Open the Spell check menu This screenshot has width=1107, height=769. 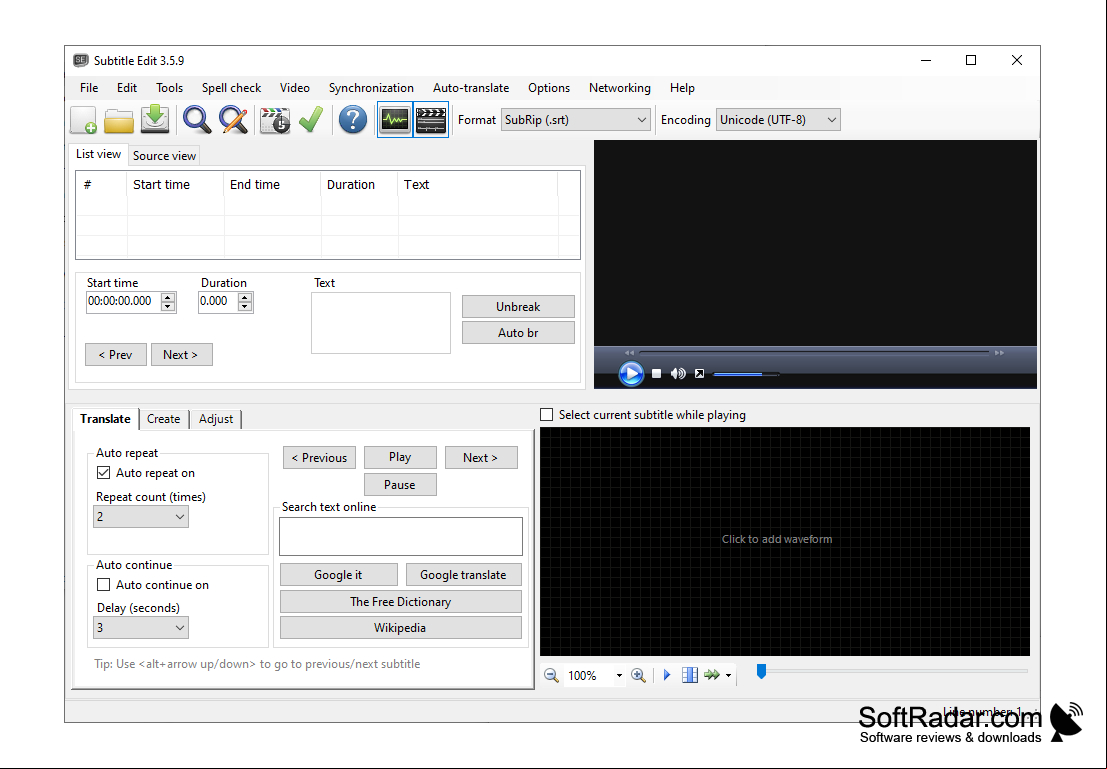[232, 88]
